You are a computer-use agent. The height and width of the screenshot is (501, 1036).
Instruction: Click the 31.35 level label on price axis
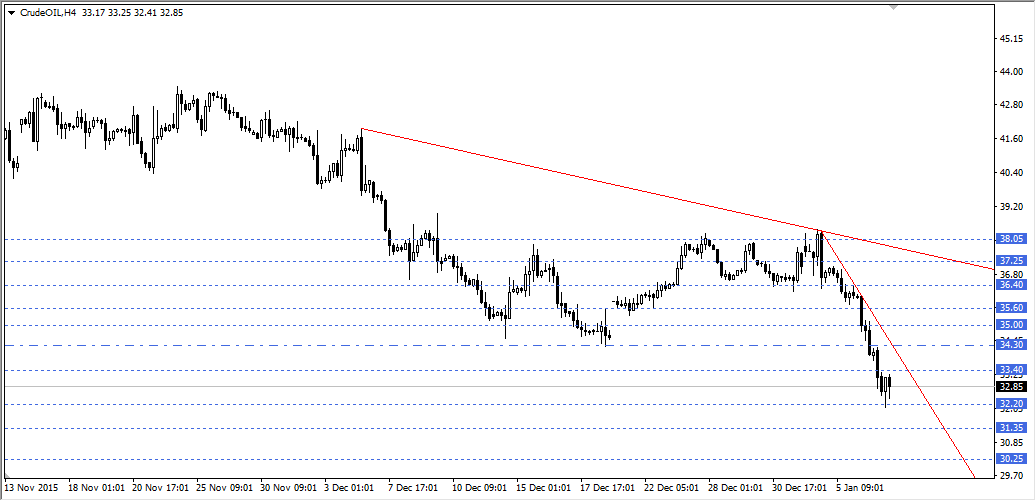tap(1011, 428)
